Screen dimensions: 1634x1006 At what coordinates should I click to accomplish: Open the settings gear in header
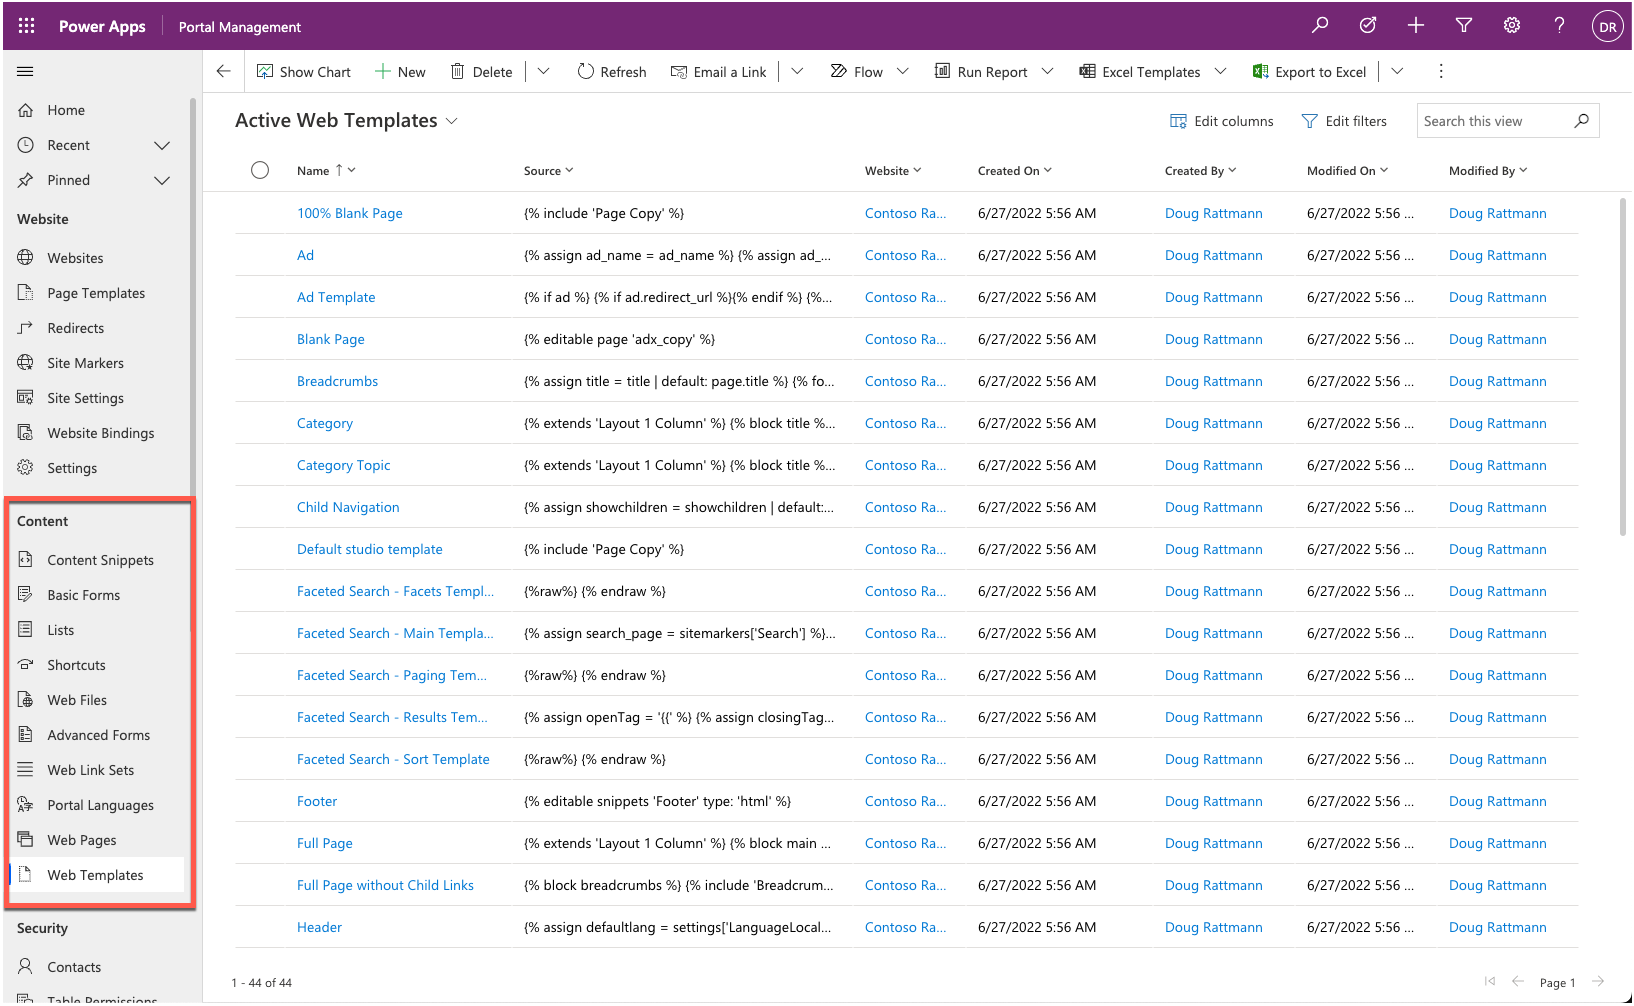click(x=1512, y=26)
